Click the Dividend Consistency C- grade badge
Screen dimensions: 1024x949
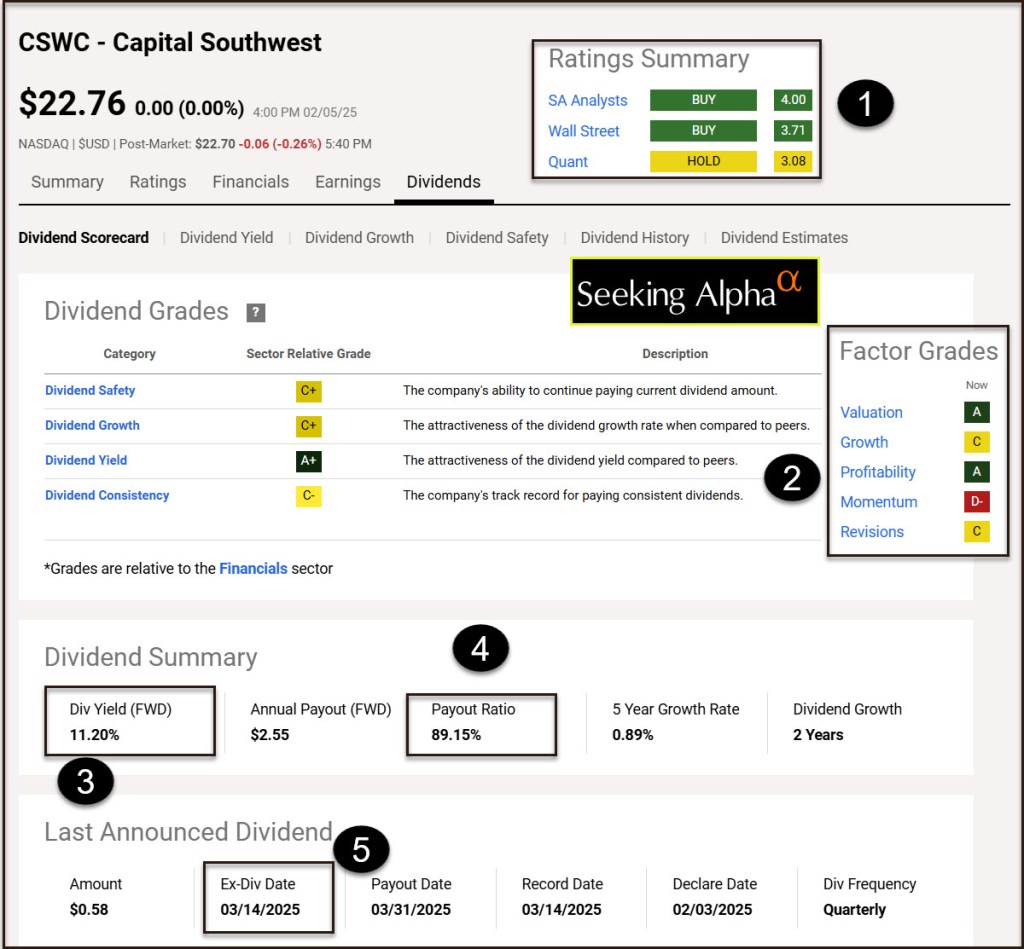[308, 496]
